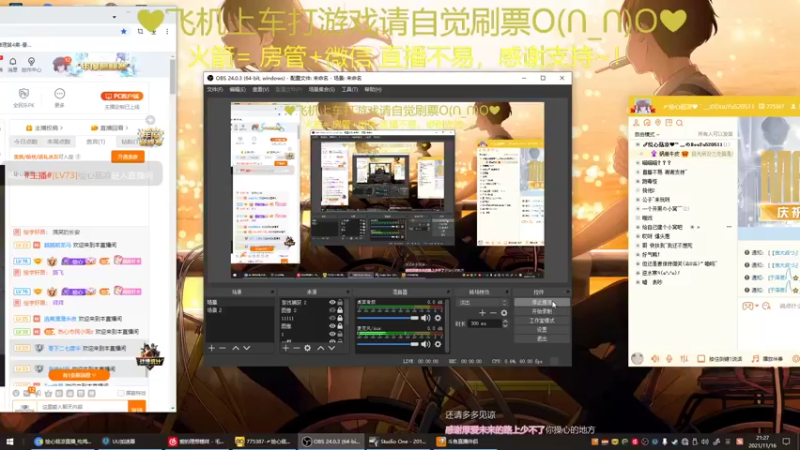This screenshot has height=450, width=800.
Task: Expand 主播投稿 chevron in browser page
Action: tap(62, 128)
